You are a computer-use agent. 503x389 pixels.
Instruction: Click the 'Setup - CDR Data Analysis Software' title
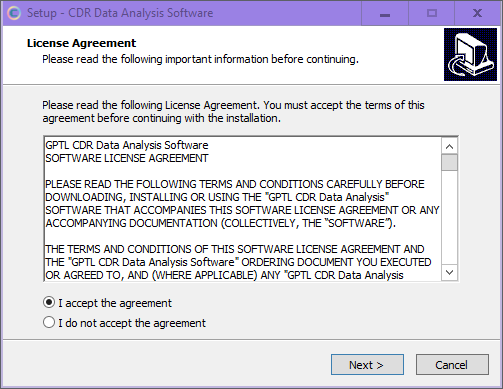[120, 13]
